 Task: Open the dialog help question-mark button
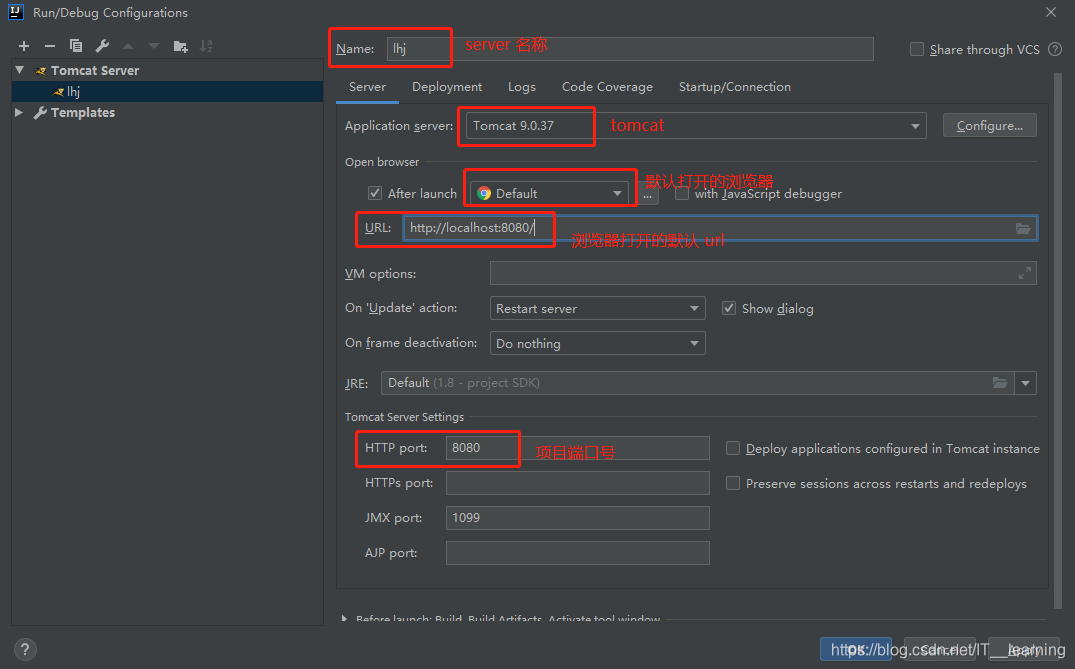25,649
